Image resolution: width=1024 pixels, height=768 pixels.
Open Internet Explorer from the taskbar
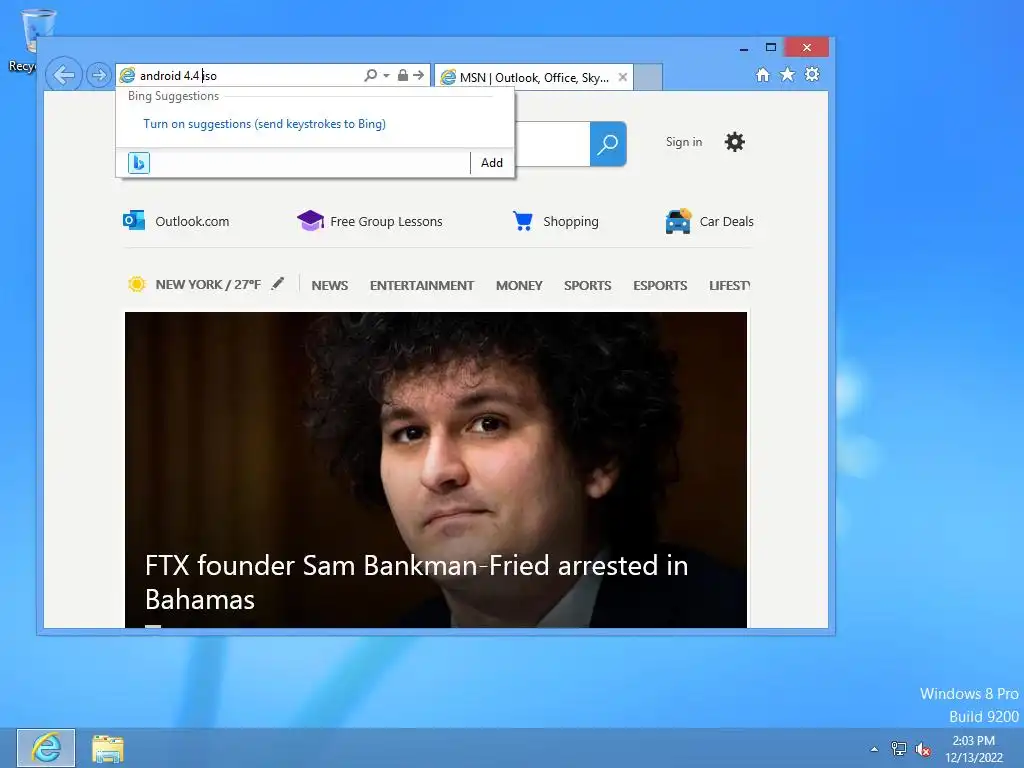tap(46, 748)
